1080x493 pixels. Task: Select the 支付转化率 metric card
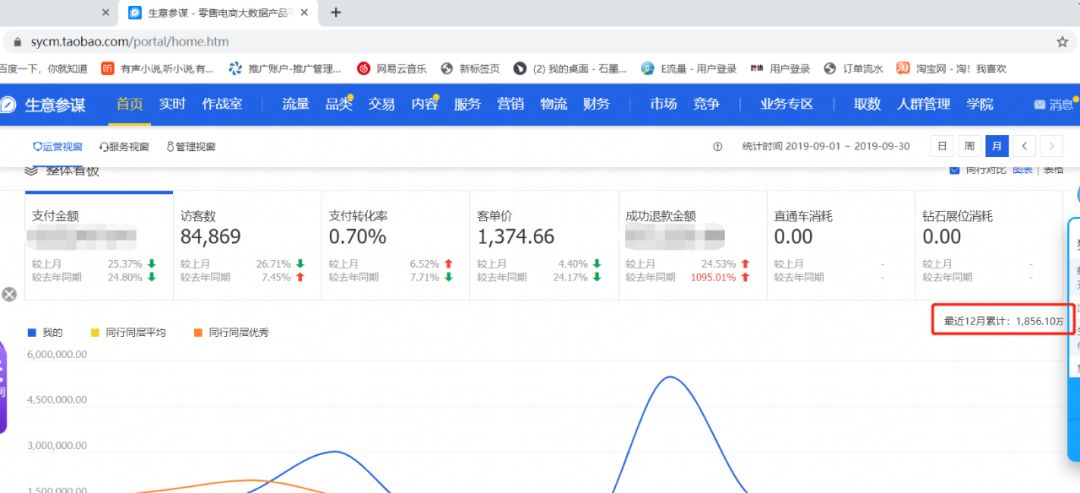coord(395,246)
